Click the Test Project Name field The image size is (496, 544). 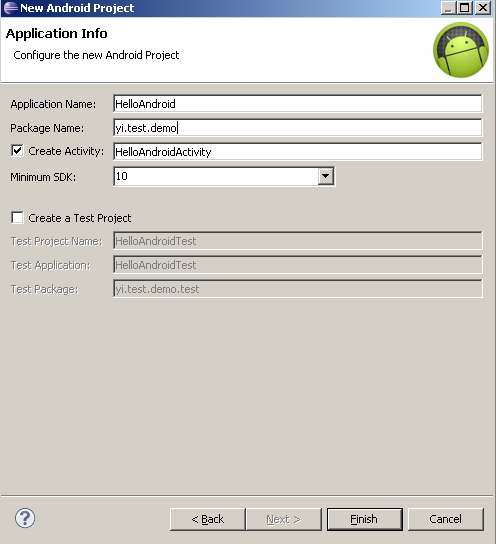click(x=298, y=241)
